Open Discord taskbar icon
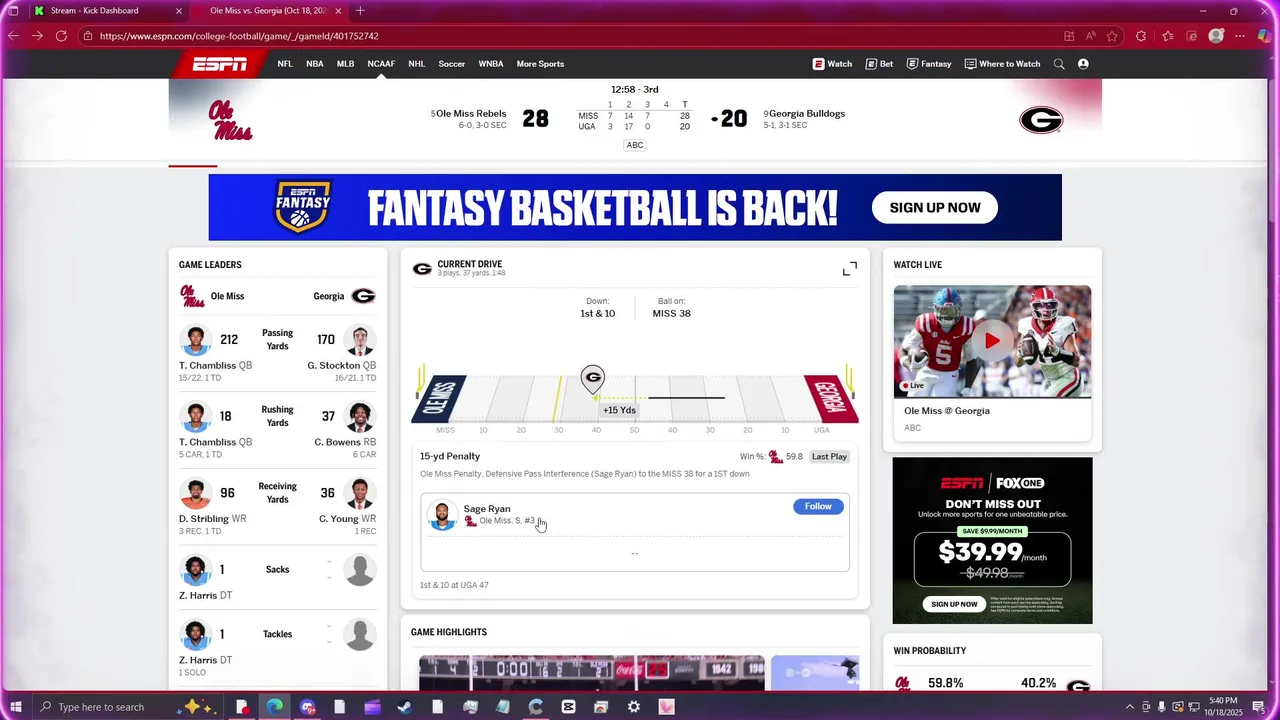 307,707
